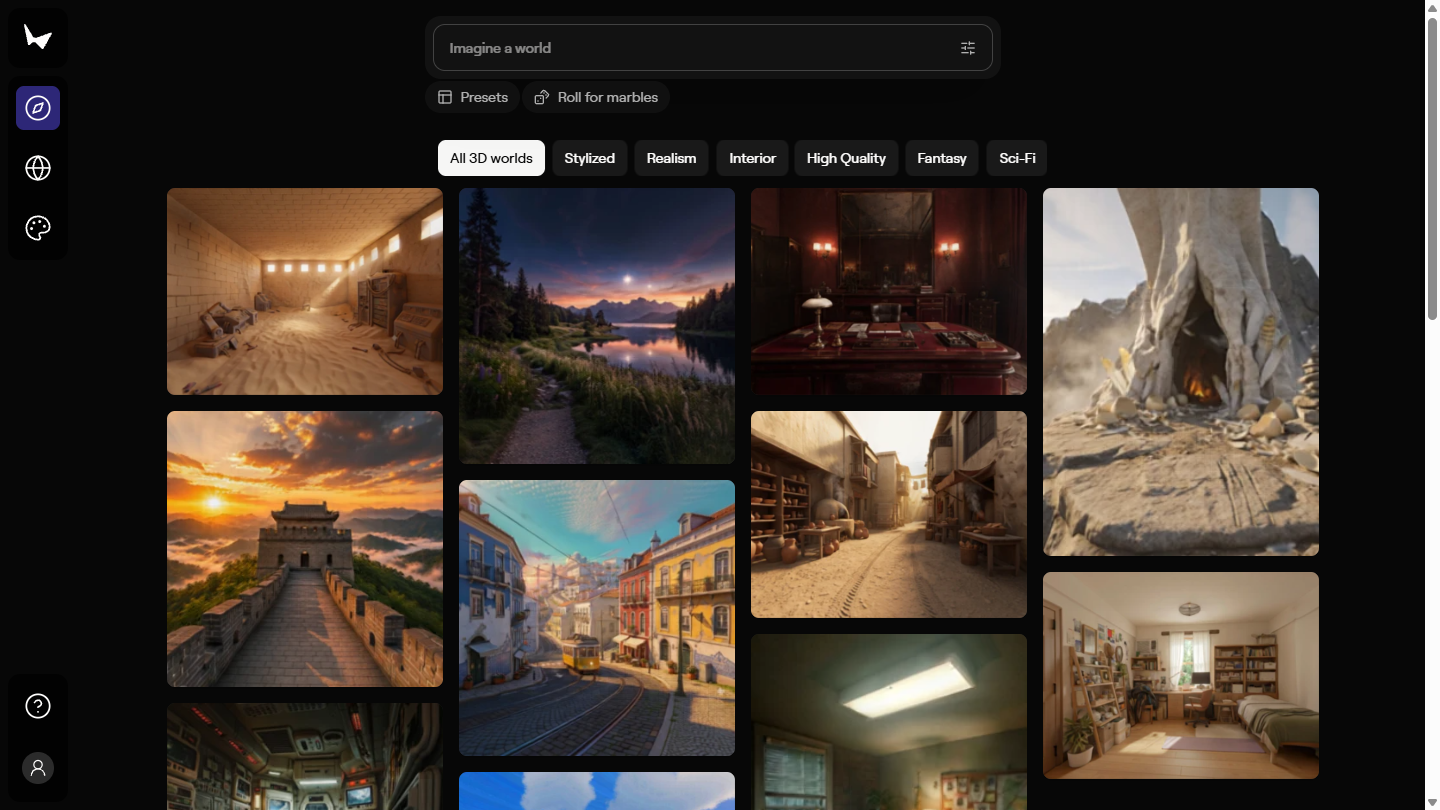
Task: Open the yellow tram street world thumbnail
Action: (x=597, y=618)
